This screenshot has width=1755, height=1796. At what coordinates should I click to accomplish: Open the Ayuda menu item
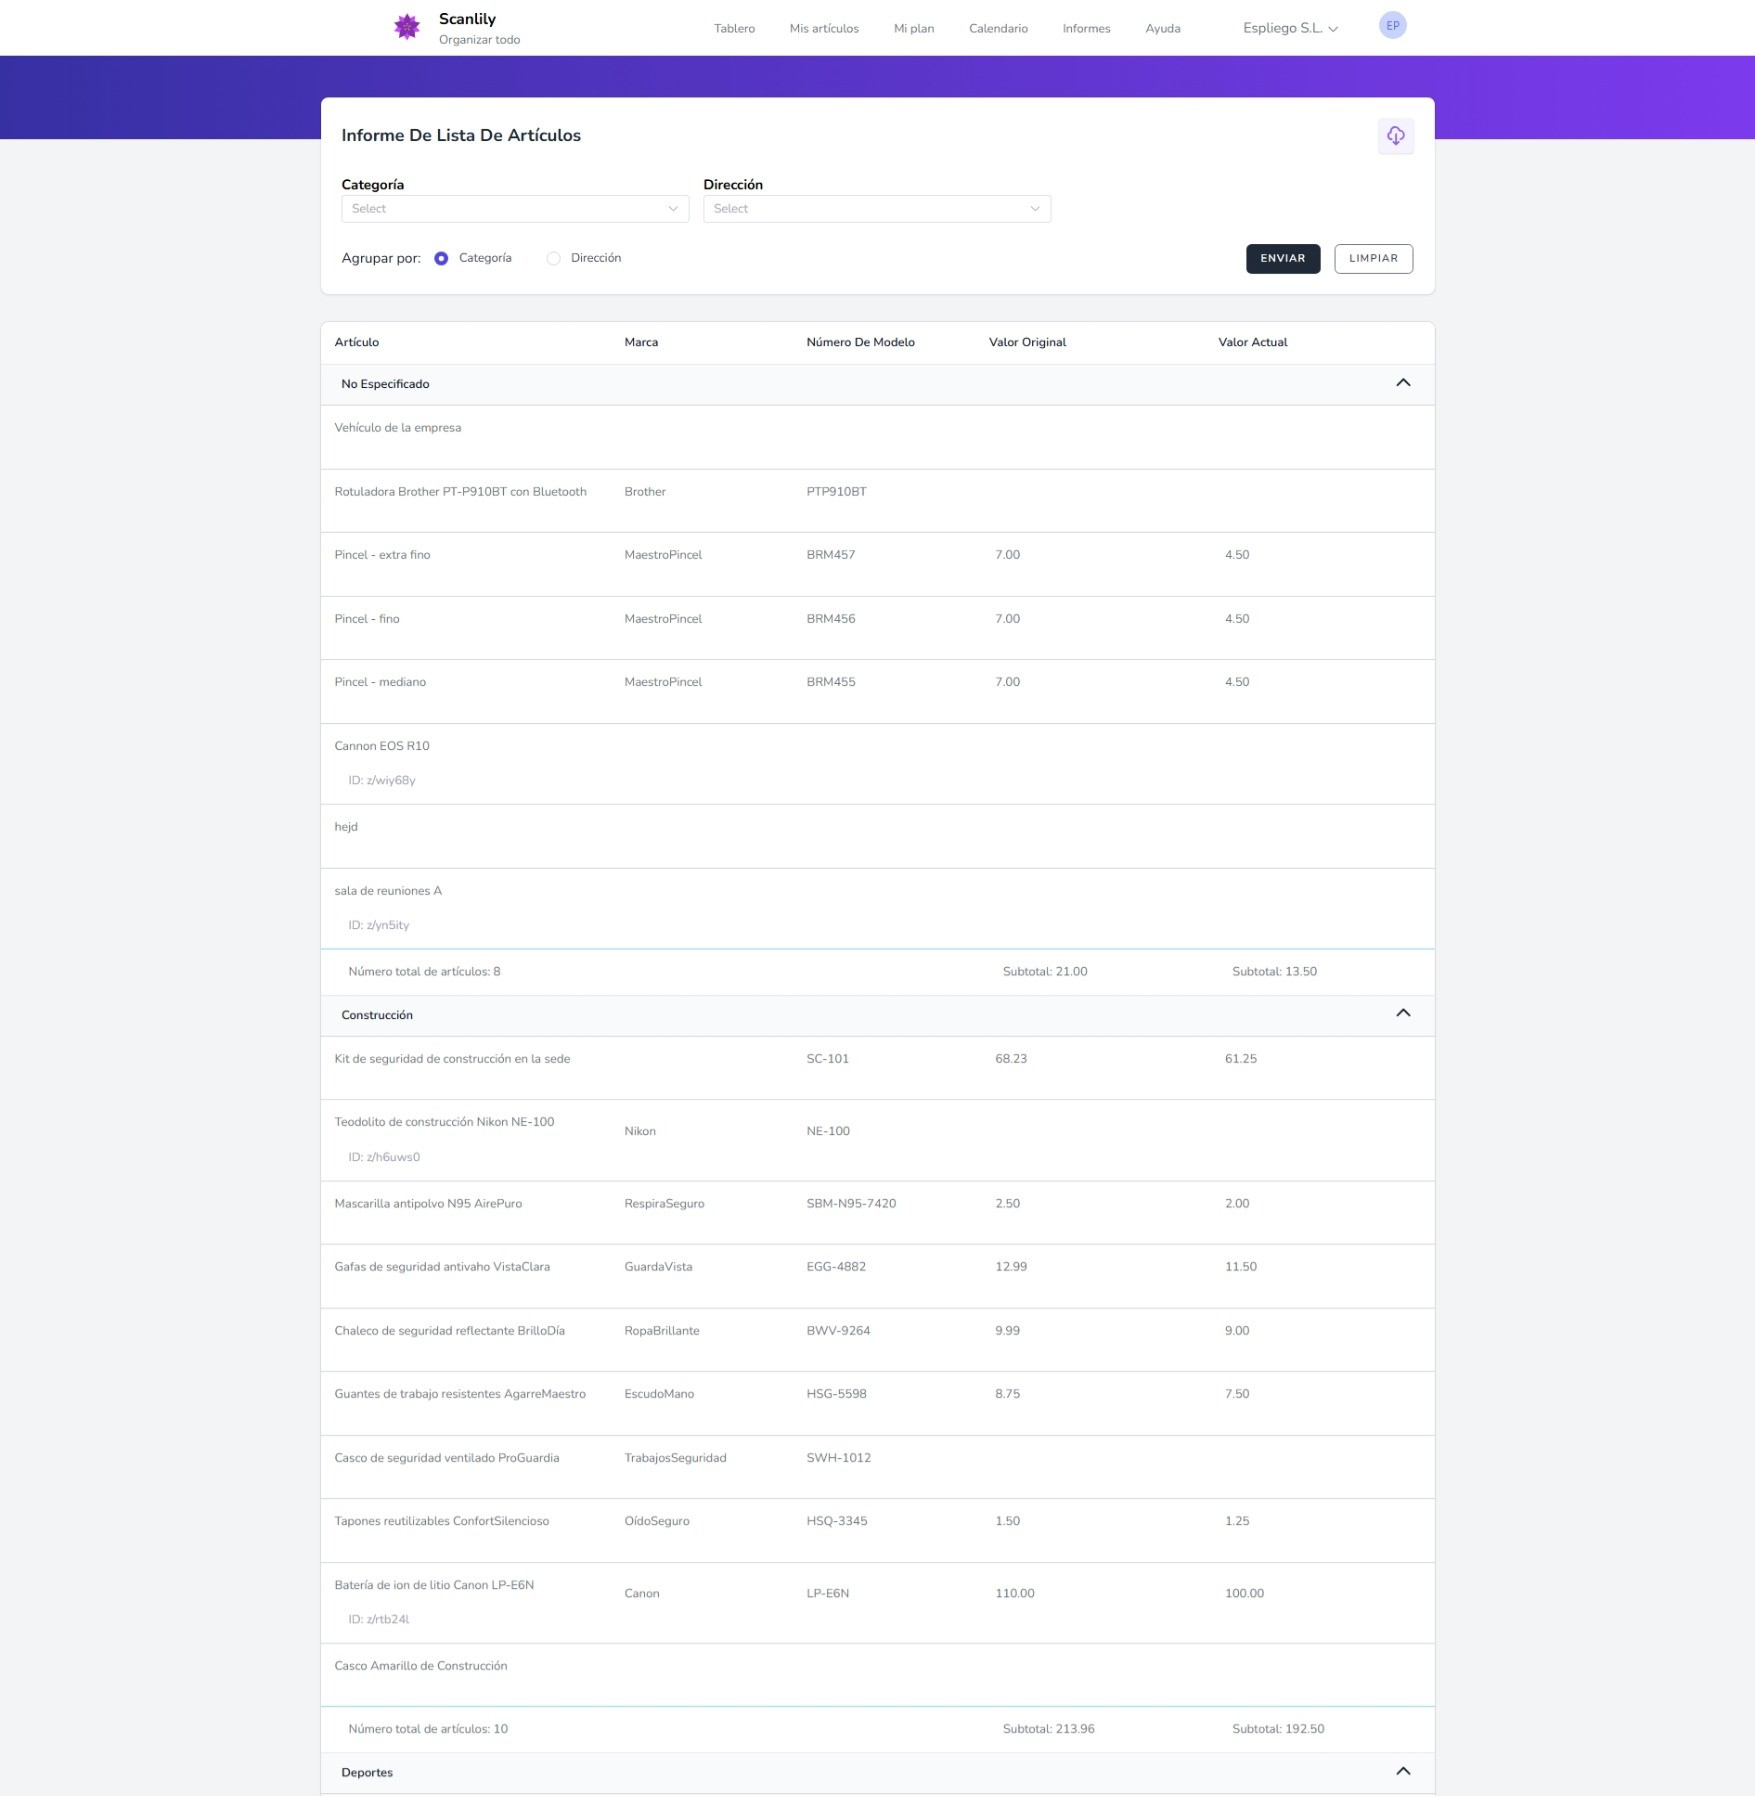(x=1162, y=29)
